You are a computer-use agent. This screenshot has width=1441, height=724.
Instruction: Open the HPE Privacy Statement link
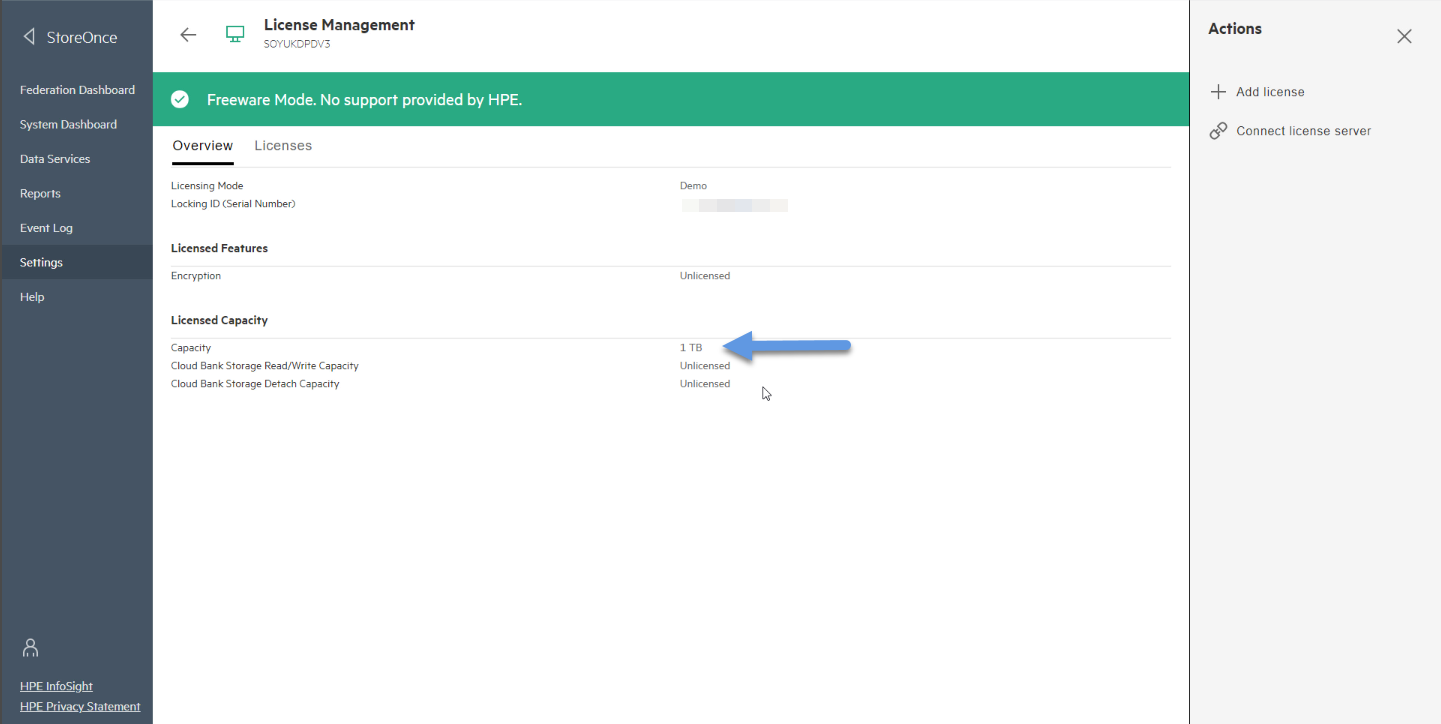(80, 706)
